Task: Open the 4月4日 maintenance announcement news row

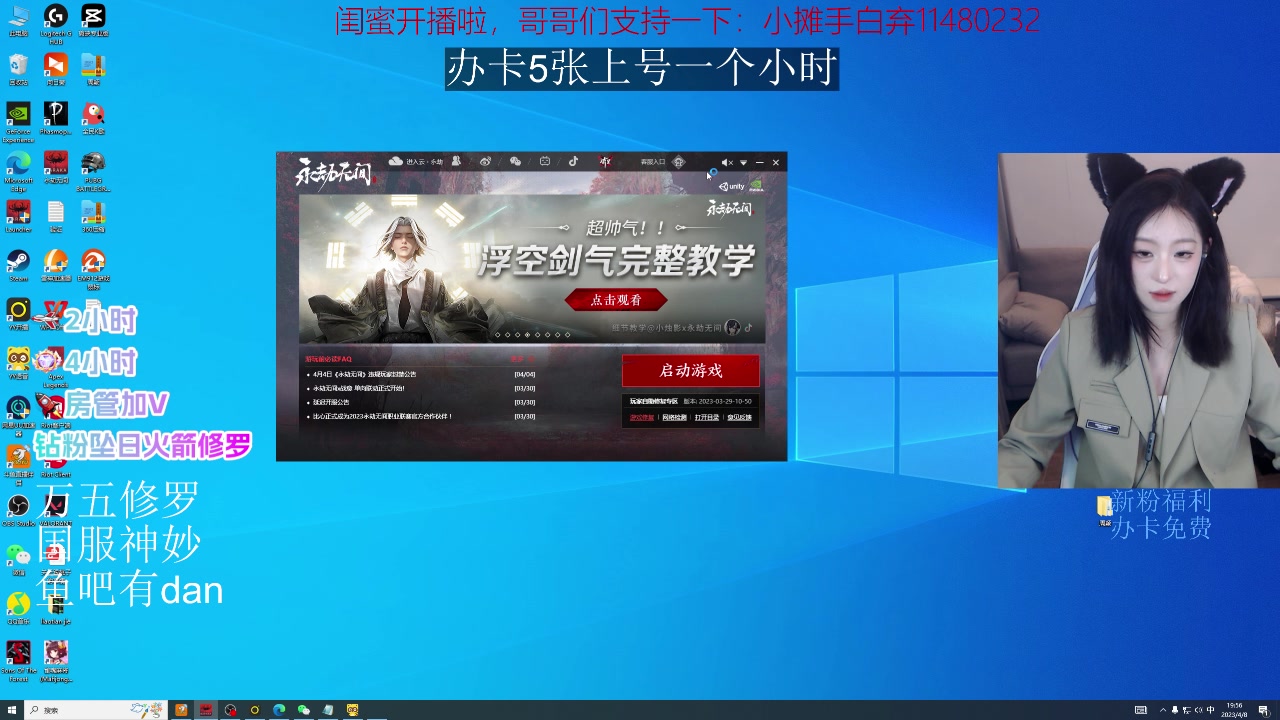Action: [x=421, y=374]
